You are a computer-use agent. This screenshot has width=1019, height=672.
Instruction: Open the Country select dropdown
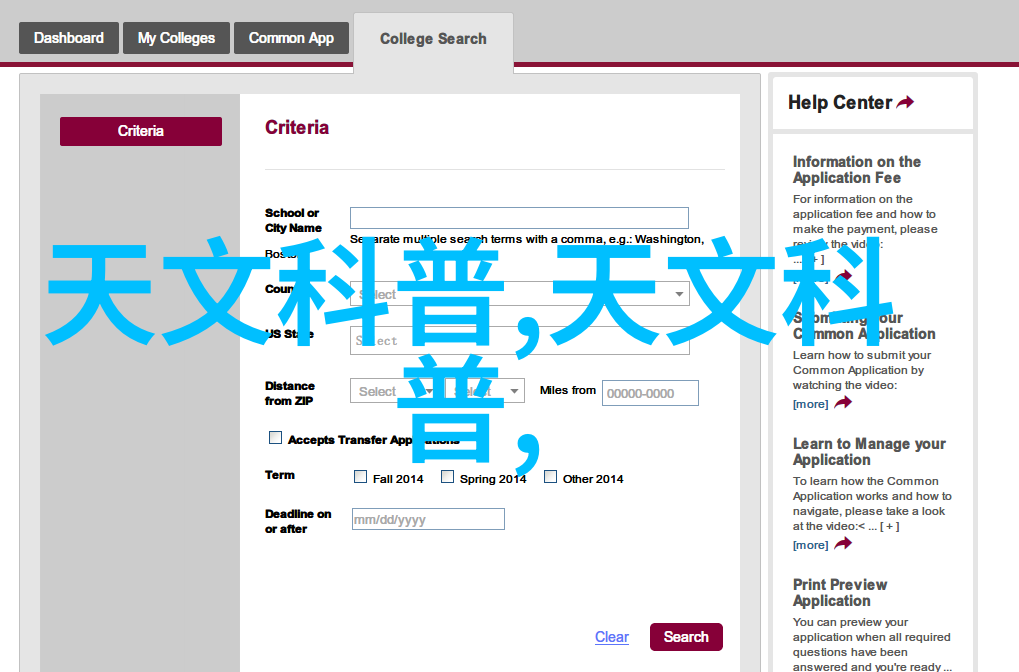pyautogui.click(x=519, y=294)
